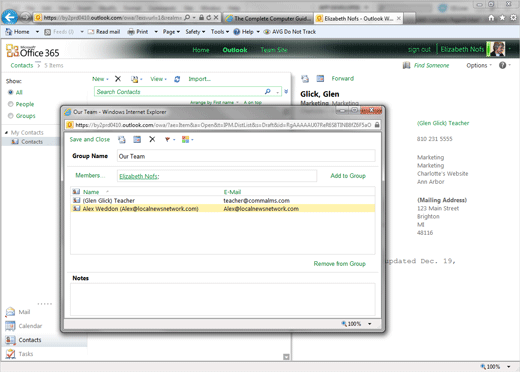This screenshot has height=372, width=520.
Task: Click the delete X icon in group toolbar
Action: coord(152,139)
